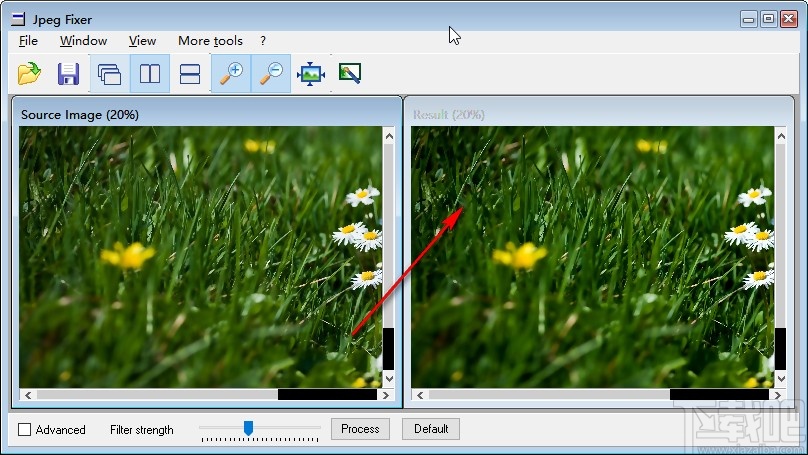This screenshot has height=455, width=808.
Task: Expand the View menu
Action: [142, 41]
